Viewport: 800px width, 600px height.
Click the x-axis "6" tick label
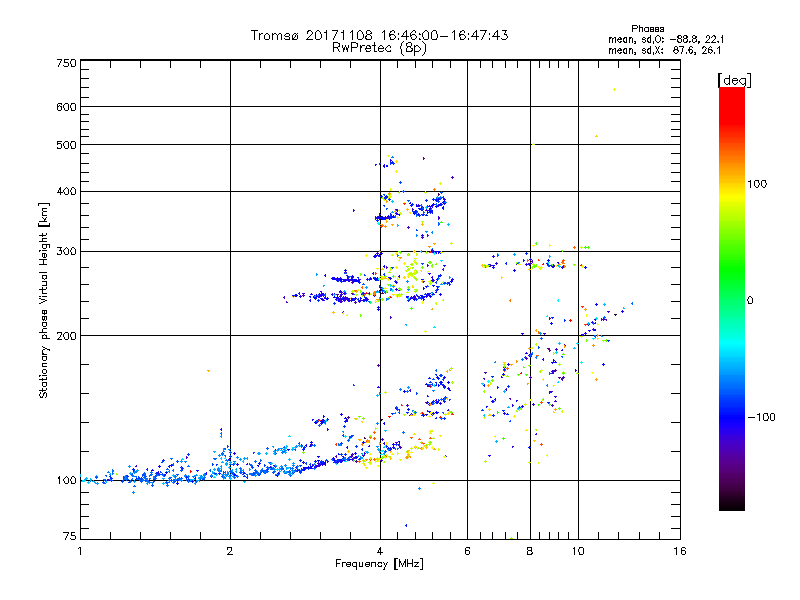click(467, 551)
